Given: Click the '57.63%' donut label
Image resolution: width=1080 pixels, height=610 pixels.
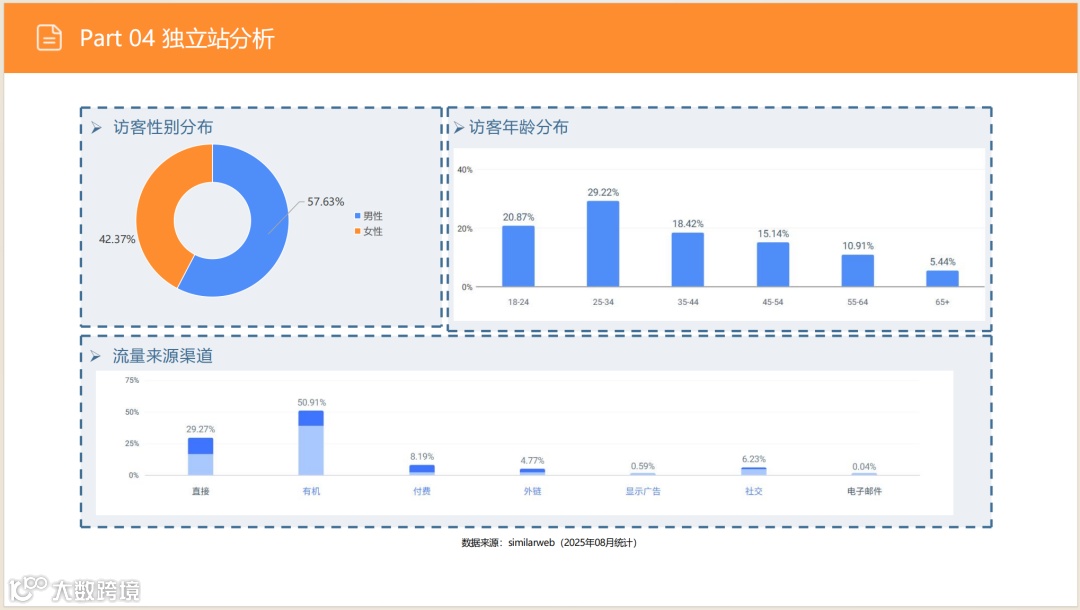Looking at the screenshot, I should 325,202.
